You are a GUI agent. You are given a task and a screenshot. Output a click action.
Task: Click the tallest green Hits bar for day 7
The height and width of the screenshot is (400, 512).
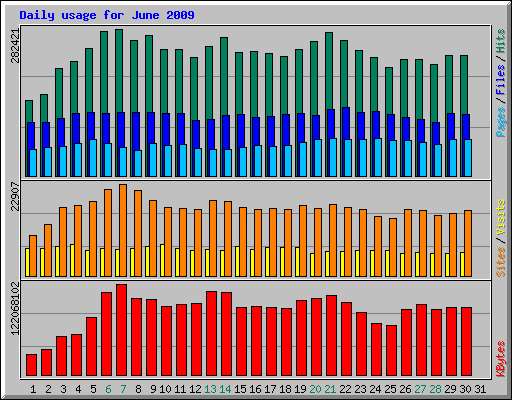point(119,70)
